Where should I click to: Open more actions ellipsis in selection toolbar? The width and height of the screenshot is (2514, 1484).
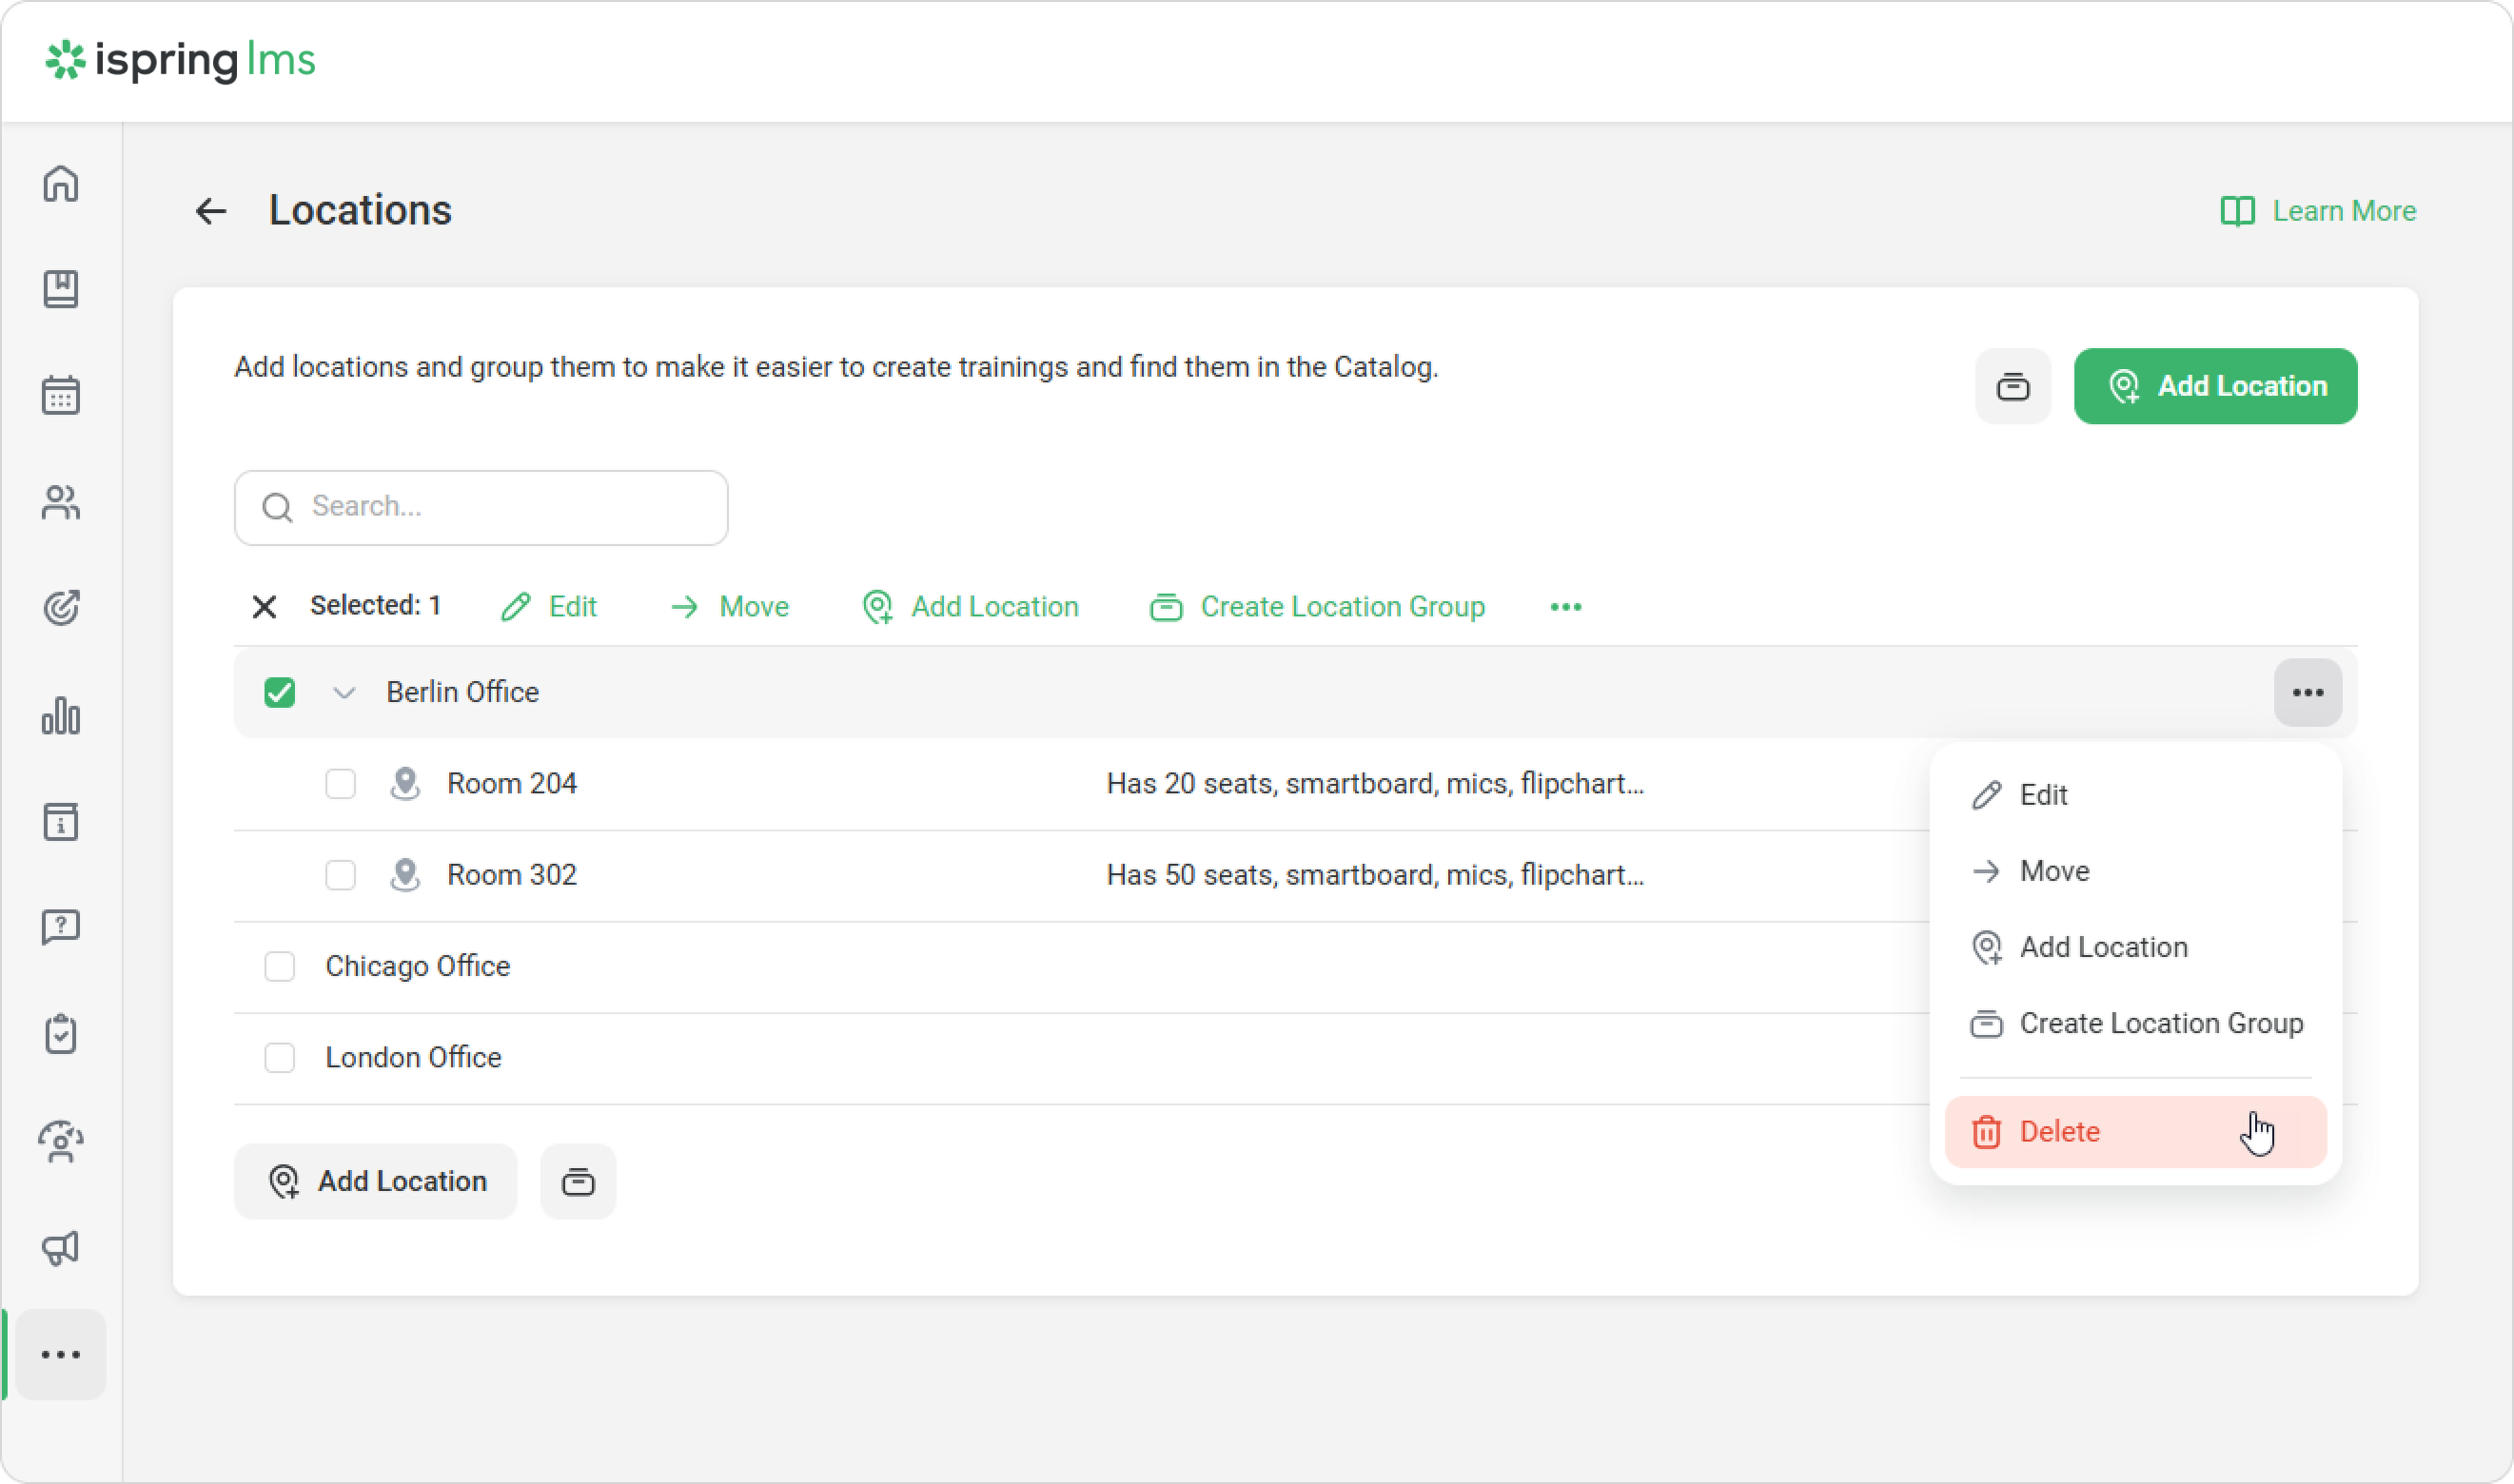coord(1565,607)
